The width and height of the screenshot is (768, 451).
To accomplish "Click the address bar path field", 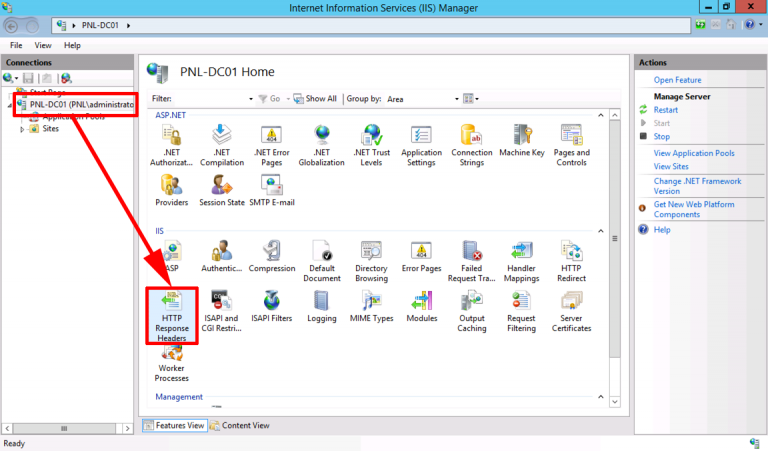I will (371, 25).
